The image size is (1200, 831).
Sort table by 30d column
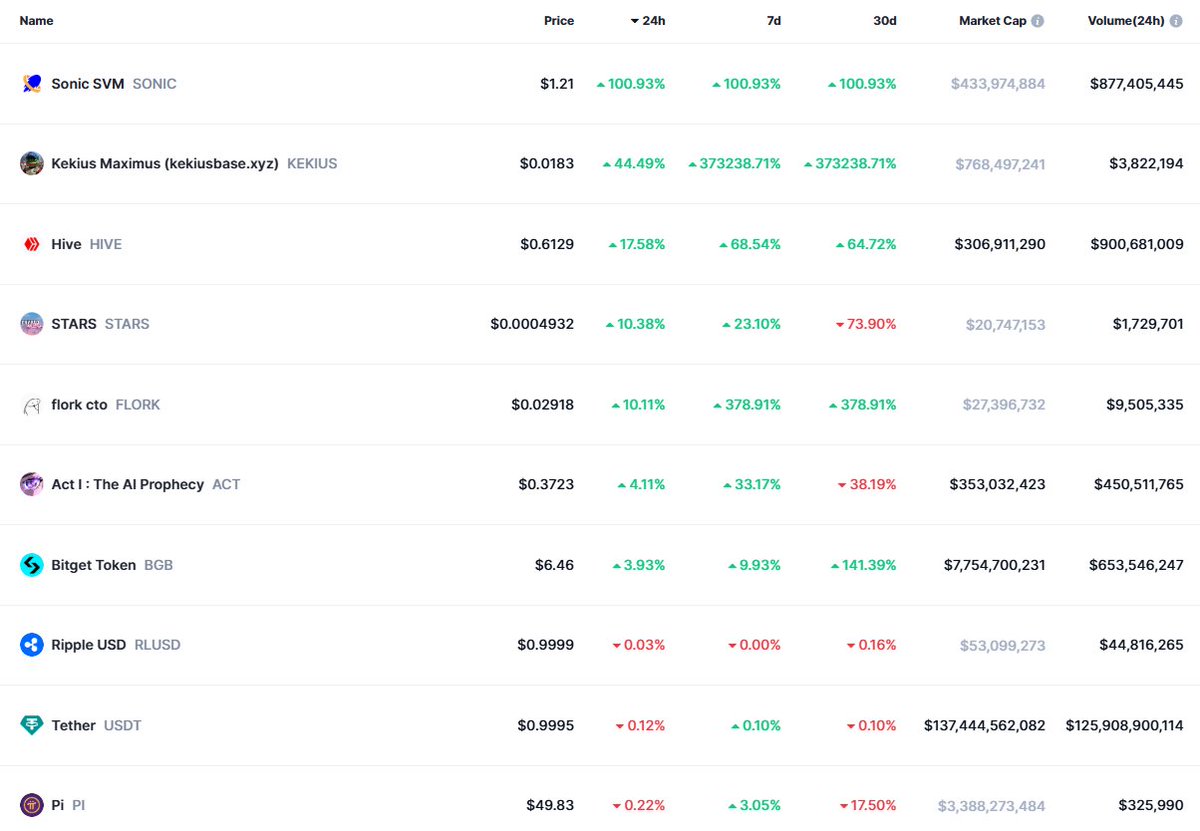click(885, 21)
